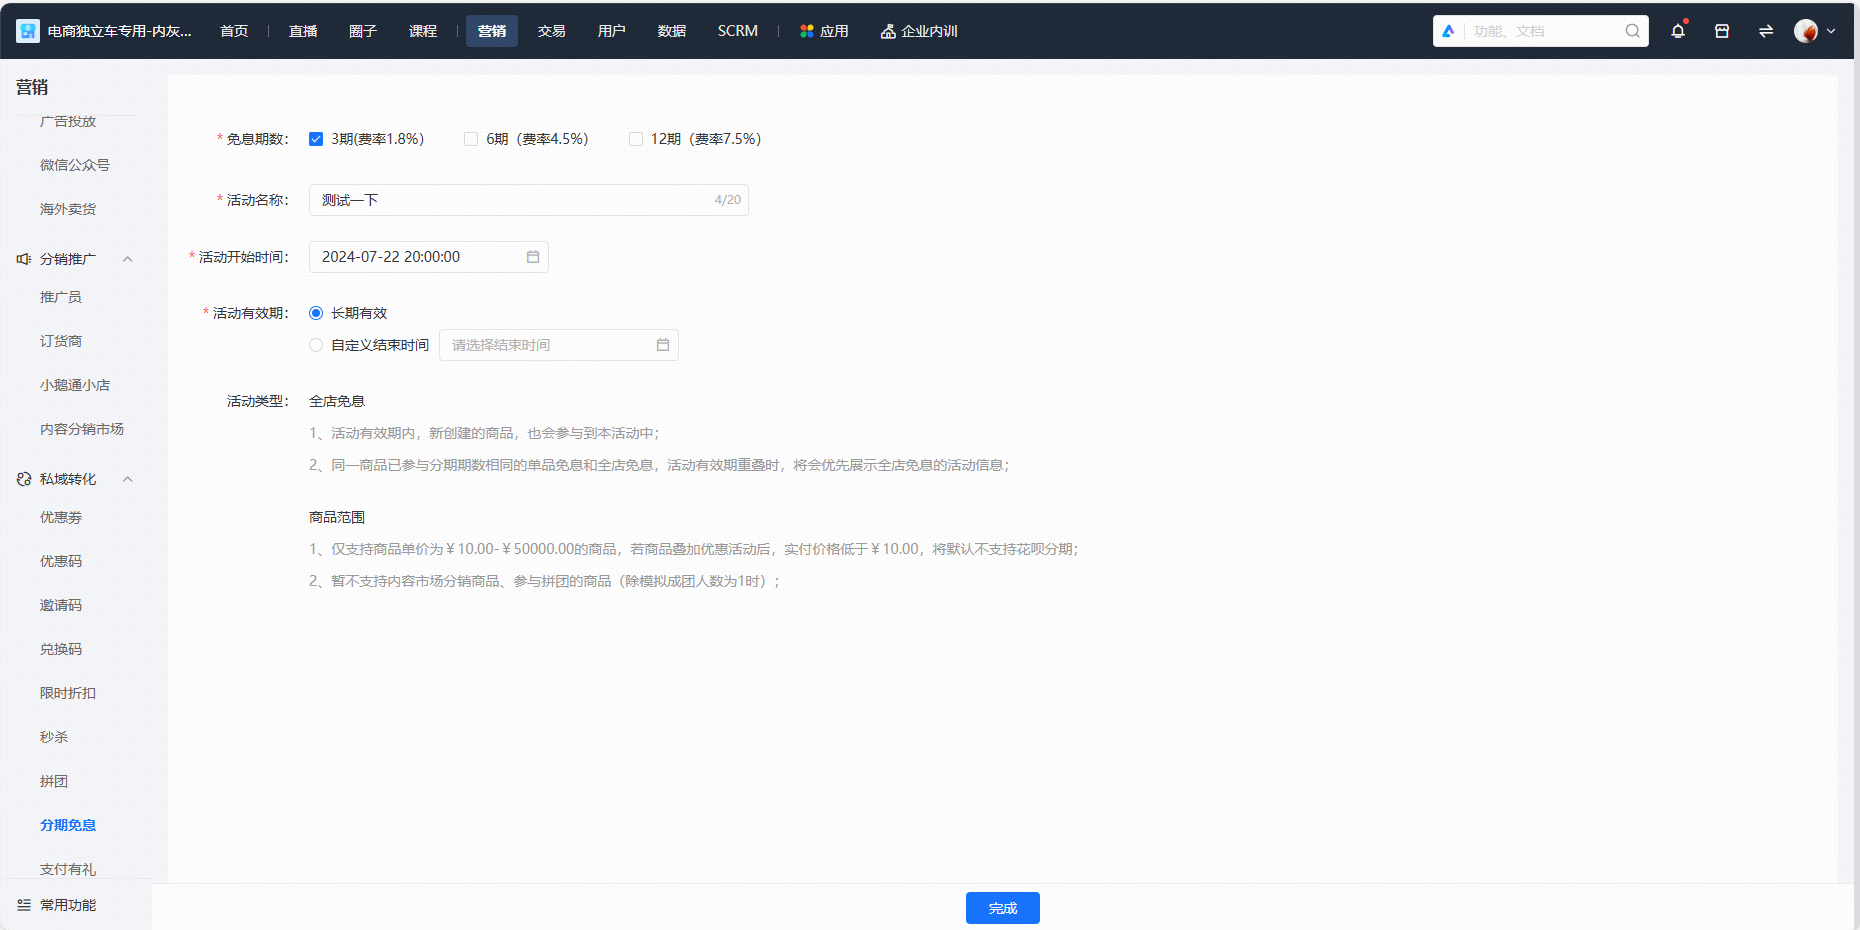This screenshot has width=1860, height=930.
Task: Click the 活动名称 input field
Action: [x=528, y=200]
